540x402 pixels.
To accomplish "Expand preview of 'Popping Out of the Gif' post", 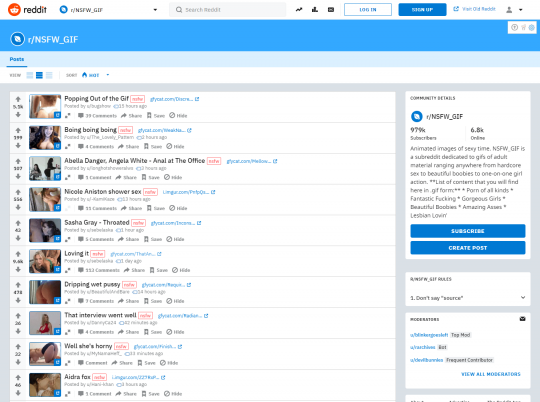I will (x=68, y=116).
